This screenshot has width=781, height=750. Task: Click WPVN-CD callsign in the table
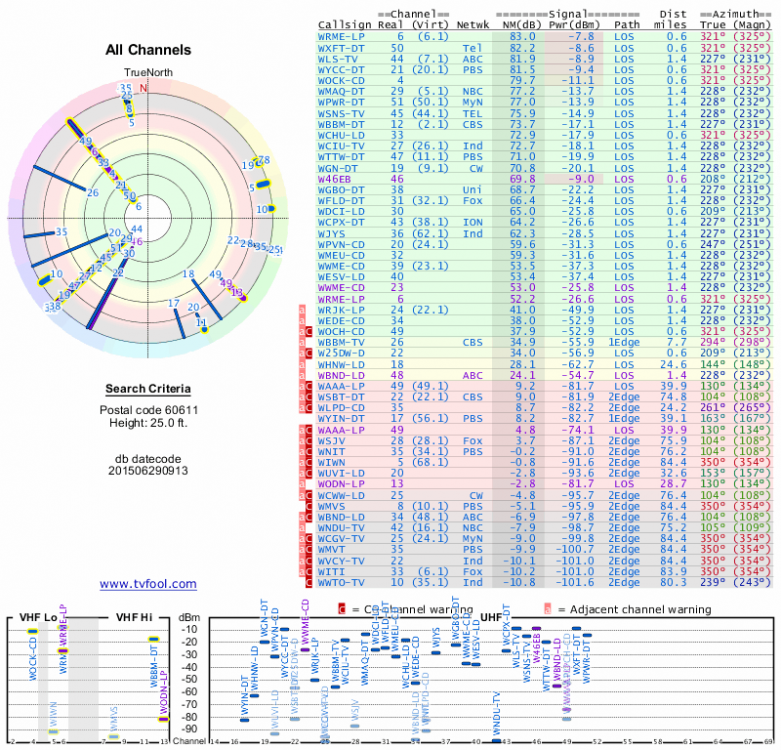click(341, 245)
